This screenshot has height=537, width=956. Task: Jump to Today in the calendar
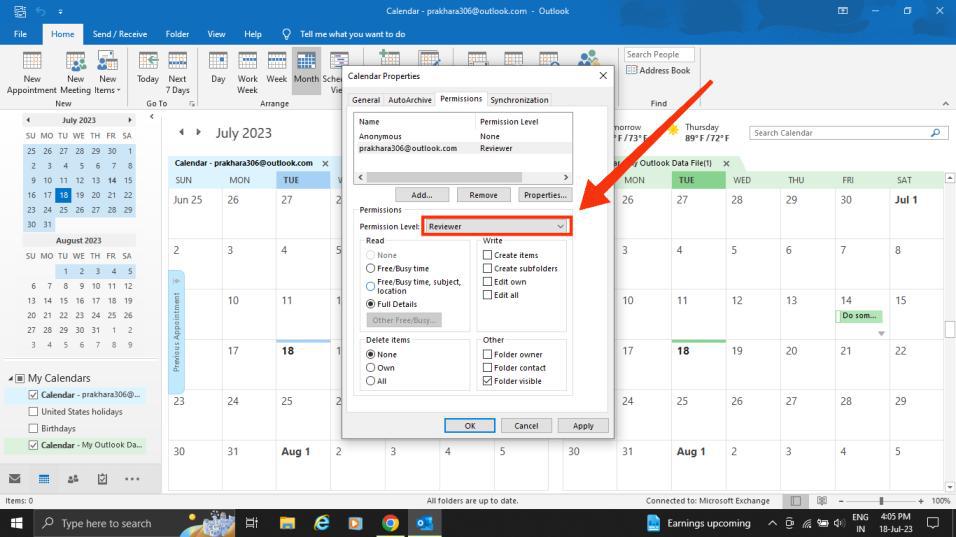coord(148,68)
